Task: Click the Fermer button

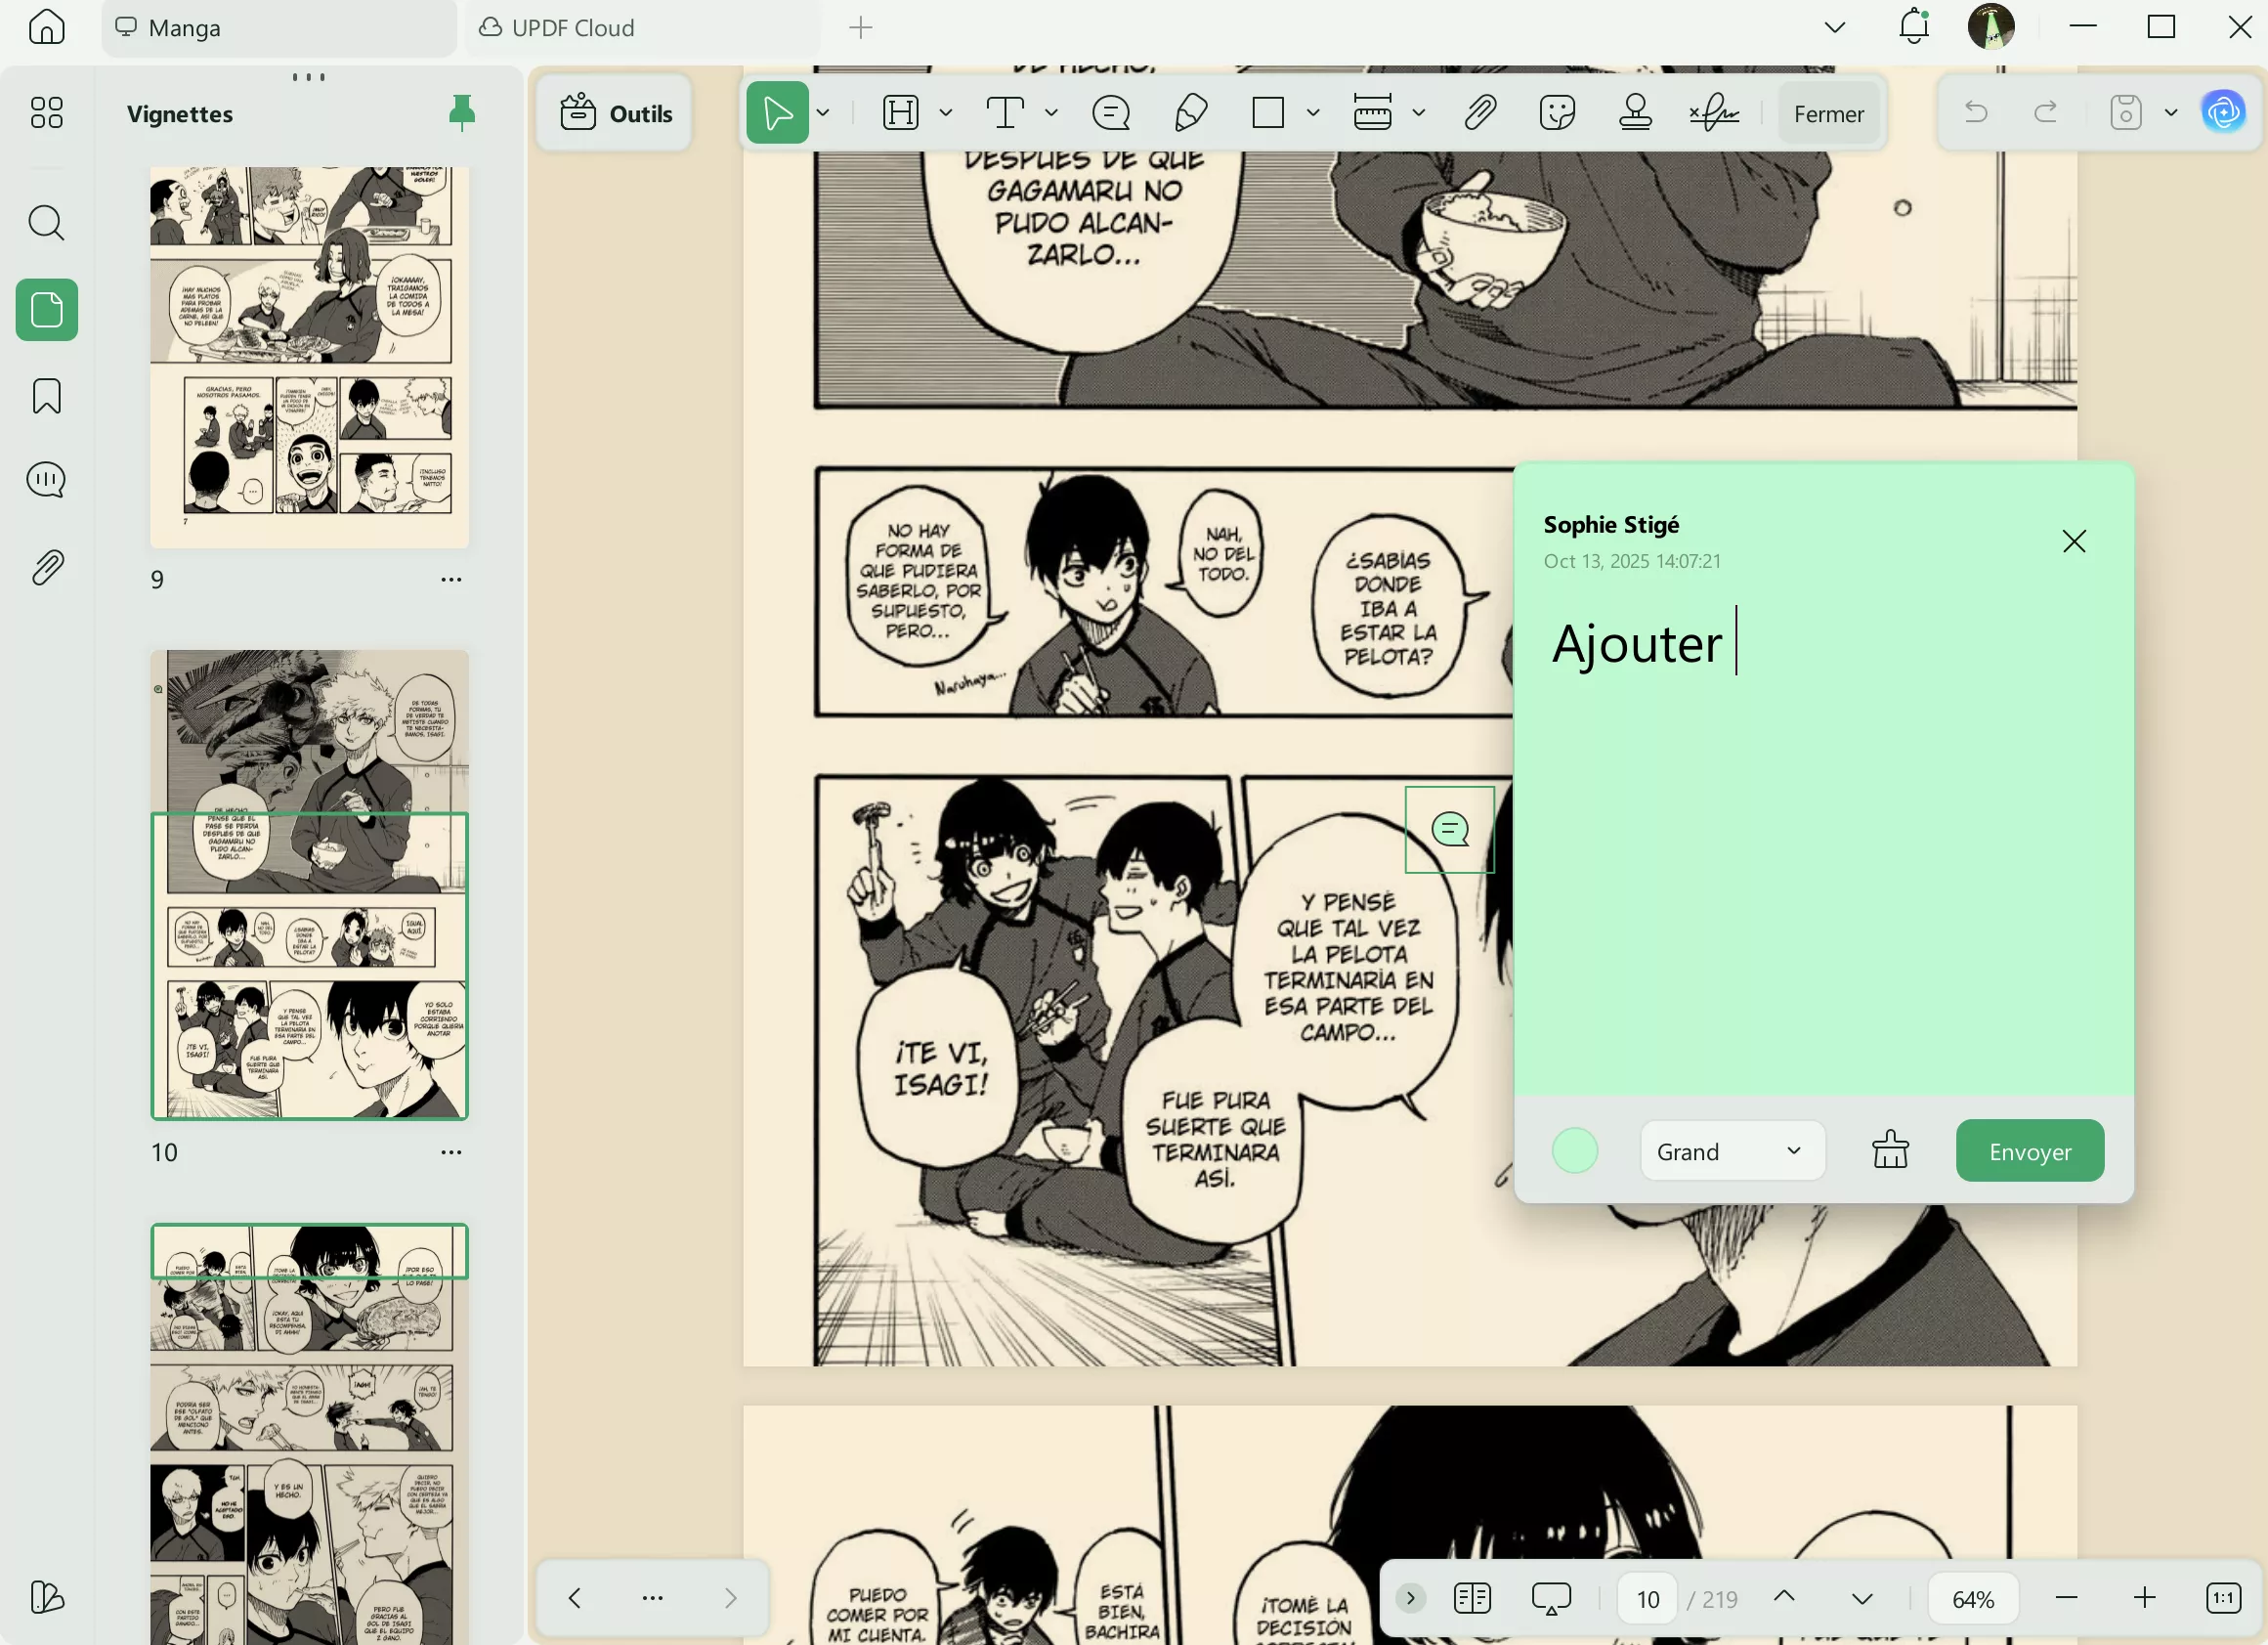Action: pos(1828,114)
